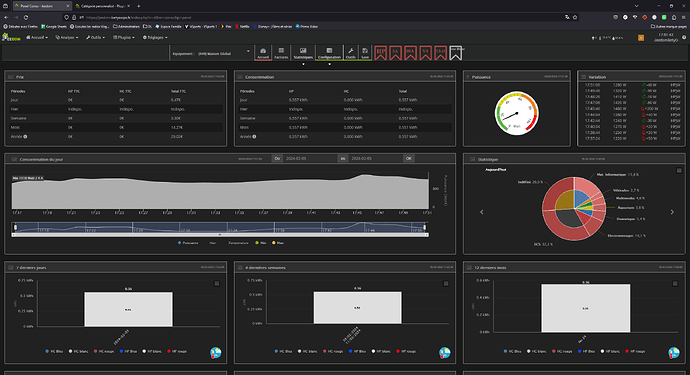Screen dimensions: 690x375
Task: Click weather icon in 4 dernières semaines
Action: pyautogui.click(x=444, y=353)
